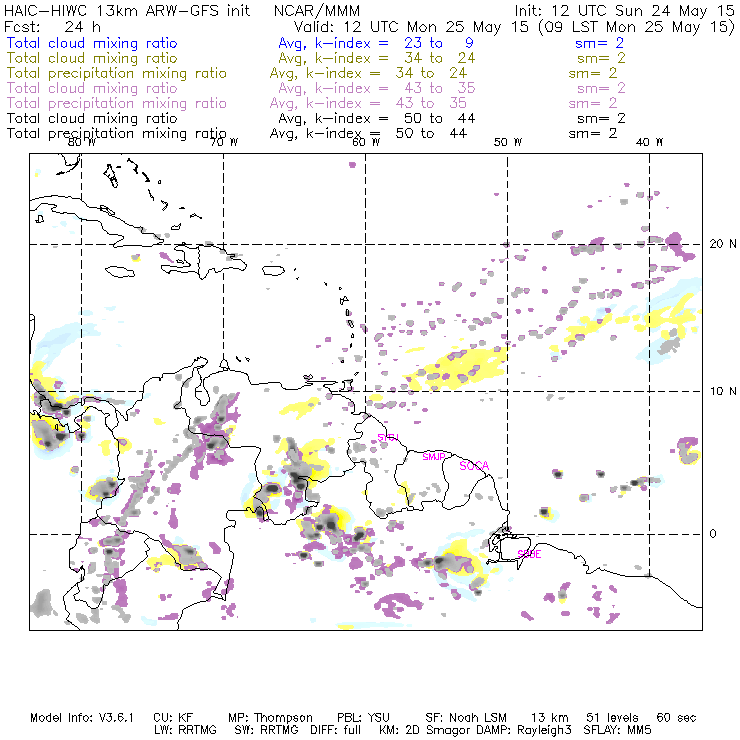Click the '(09 LST Mon 25 May 15)' local time
740x740 pixels.
click(636, 27)
